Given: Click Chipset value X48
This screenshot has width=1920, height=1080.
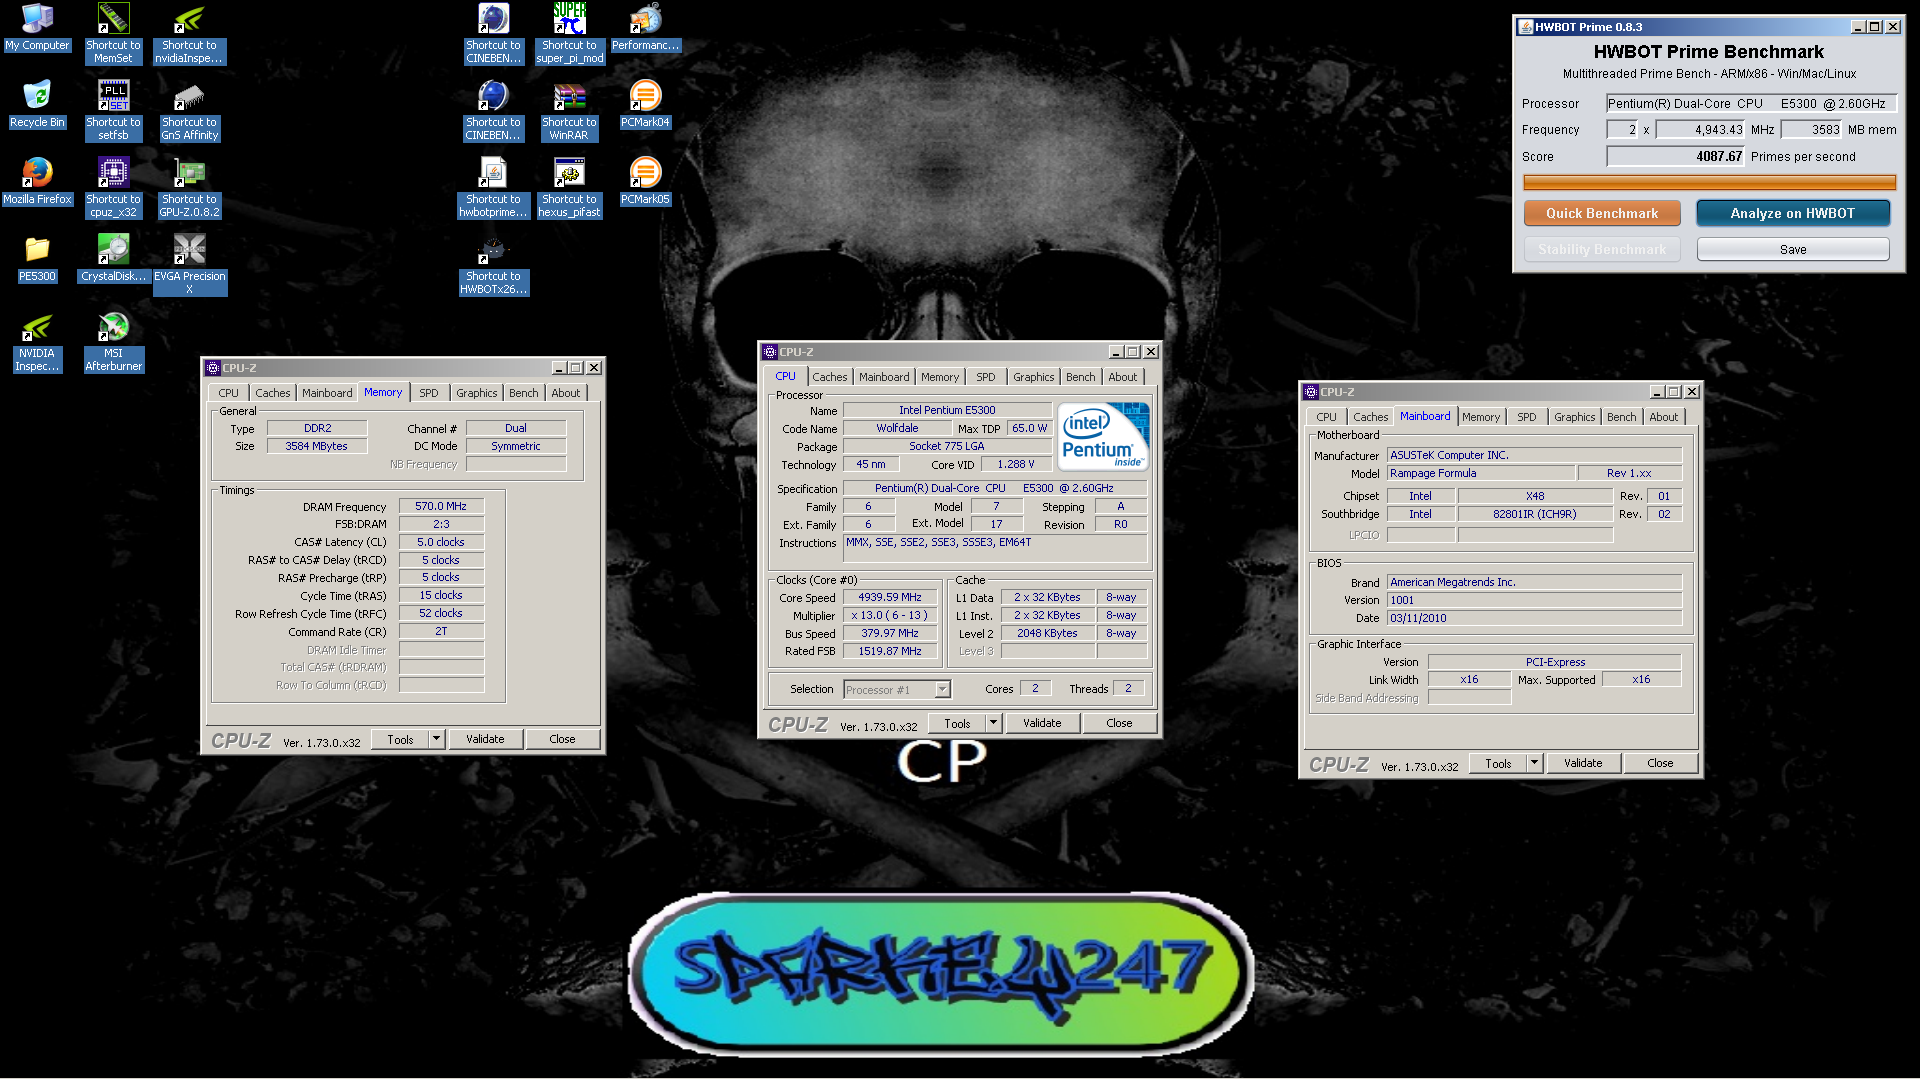Looking at the screenshot, I should (1534, 496).
